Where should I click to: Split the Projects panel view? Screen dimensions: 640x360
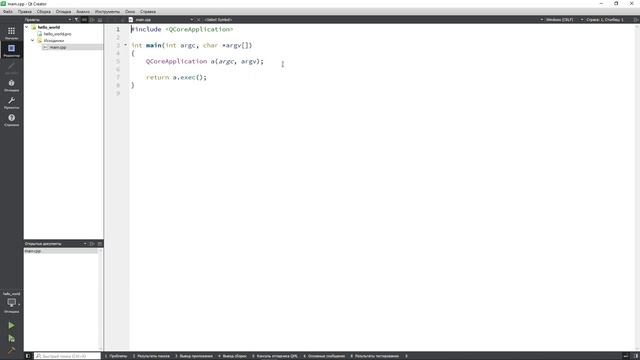click(92, 20)
